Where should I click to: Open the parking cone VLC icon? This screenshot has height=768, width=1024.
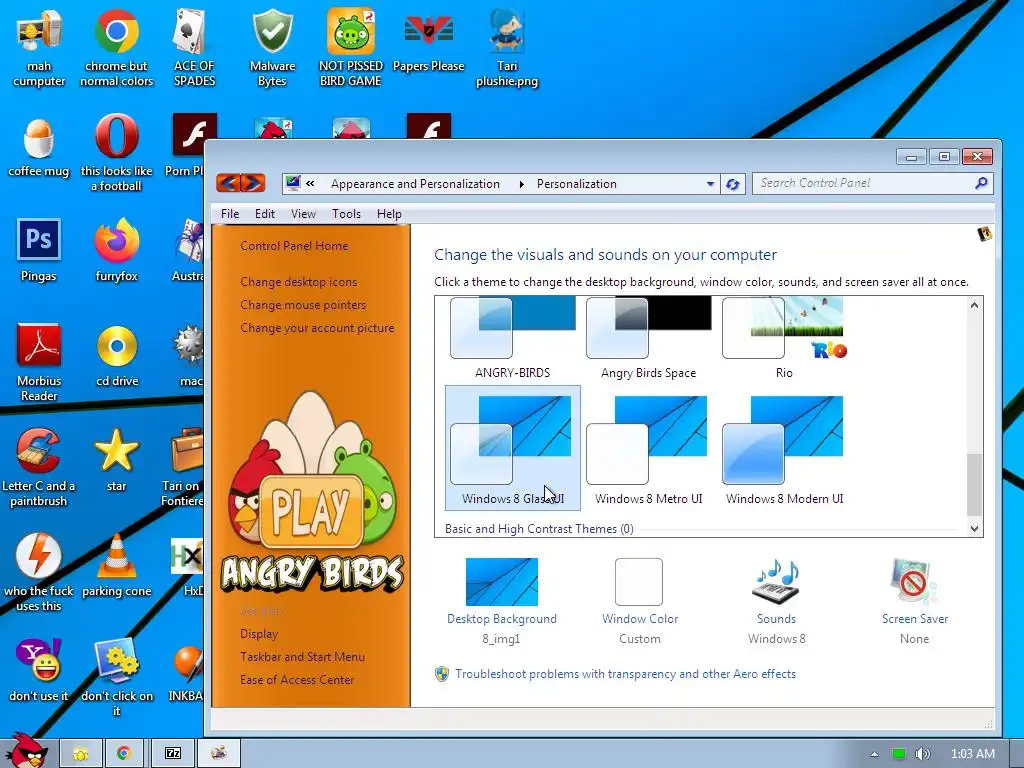tap(116, 566)
